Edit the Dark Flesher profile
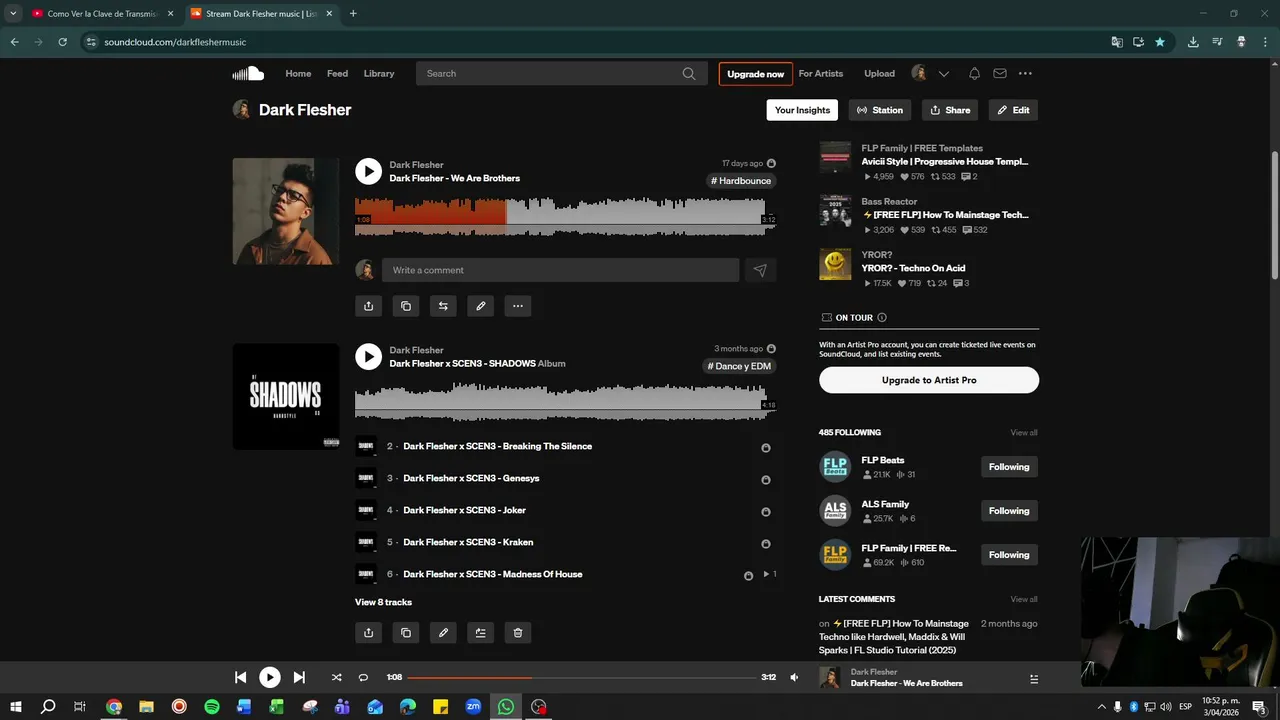The image size is (1280, 720). 1013,110
